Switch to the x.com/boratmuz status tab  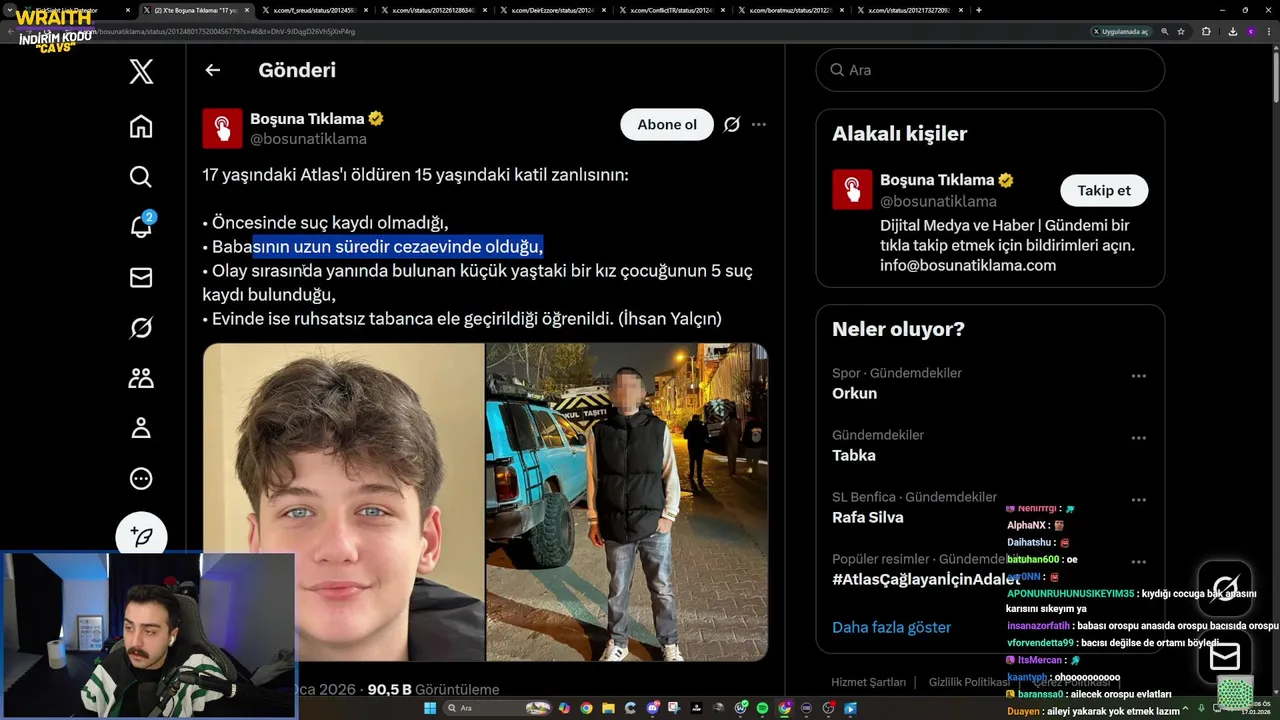click(x=790, y=10)
